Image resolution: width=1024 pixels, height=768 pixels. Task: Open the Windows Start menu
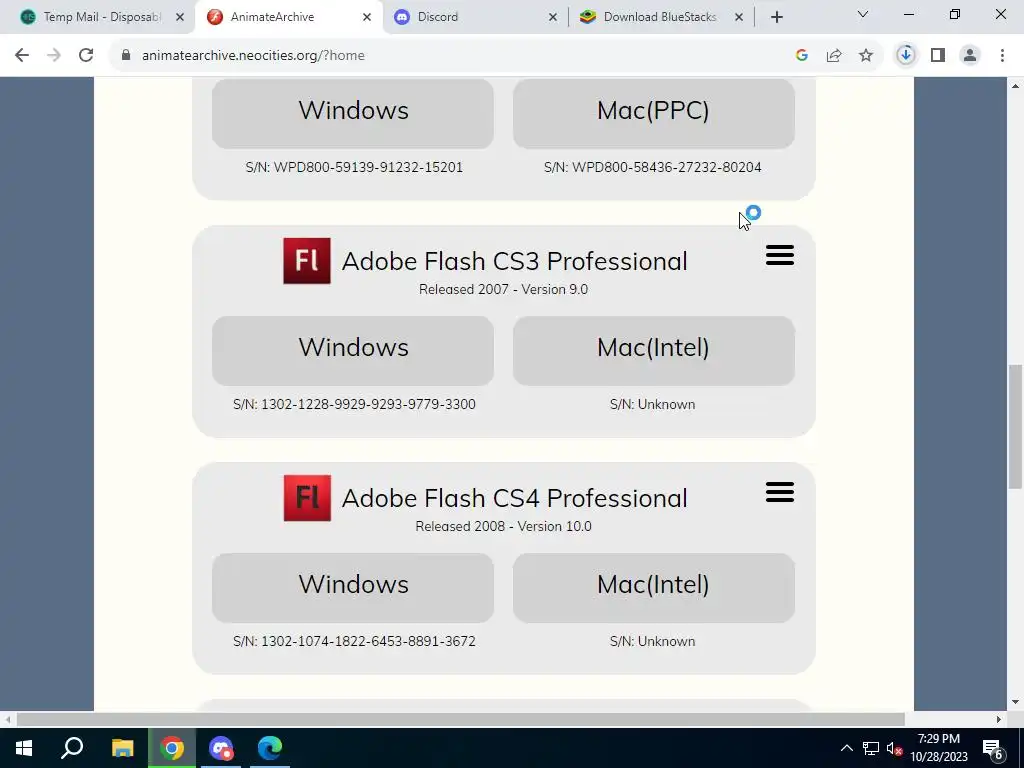(x=24, y=748)
